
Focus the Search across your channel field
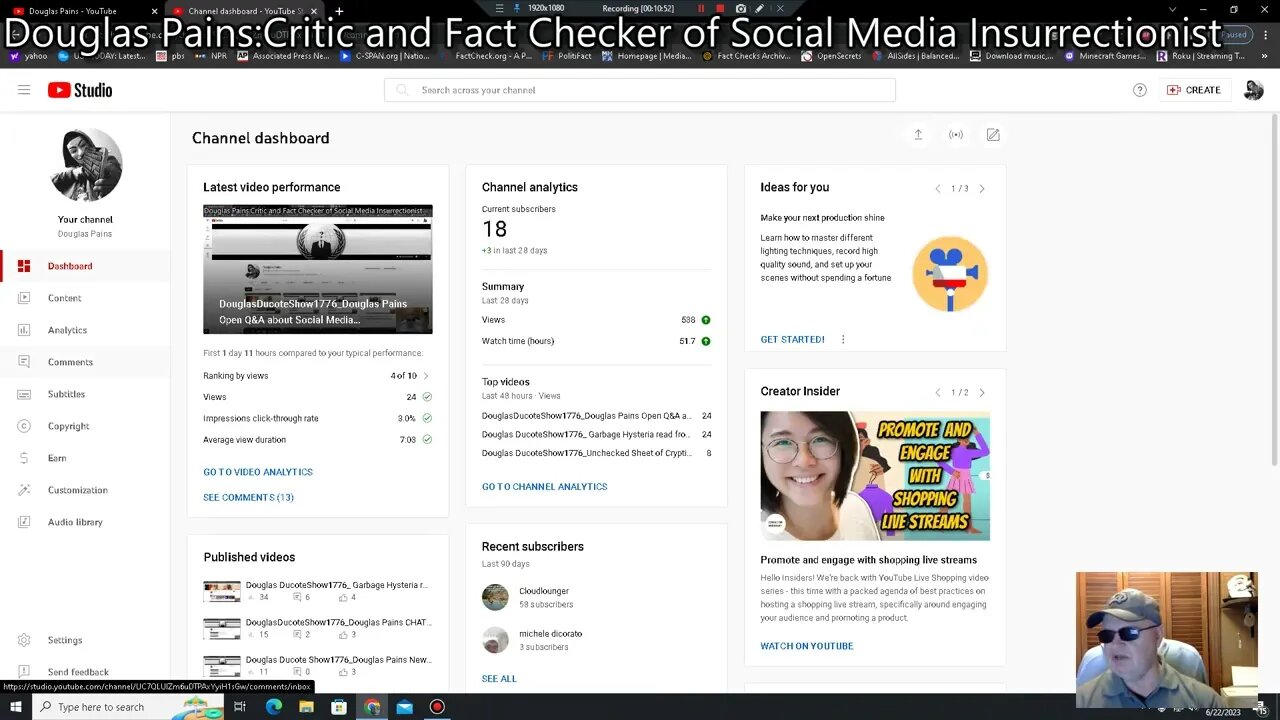click(640, 90)
